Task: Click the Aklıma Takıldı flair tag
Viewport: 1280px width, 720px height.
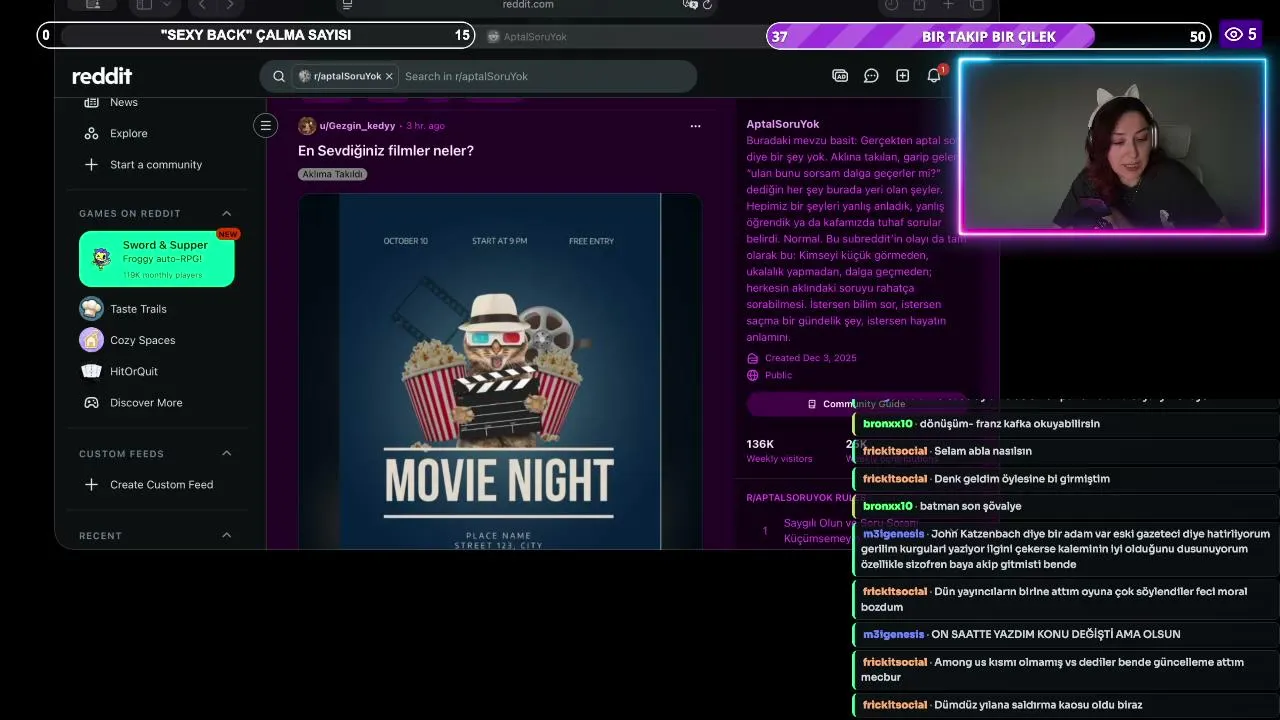Action: coord(333,174)
